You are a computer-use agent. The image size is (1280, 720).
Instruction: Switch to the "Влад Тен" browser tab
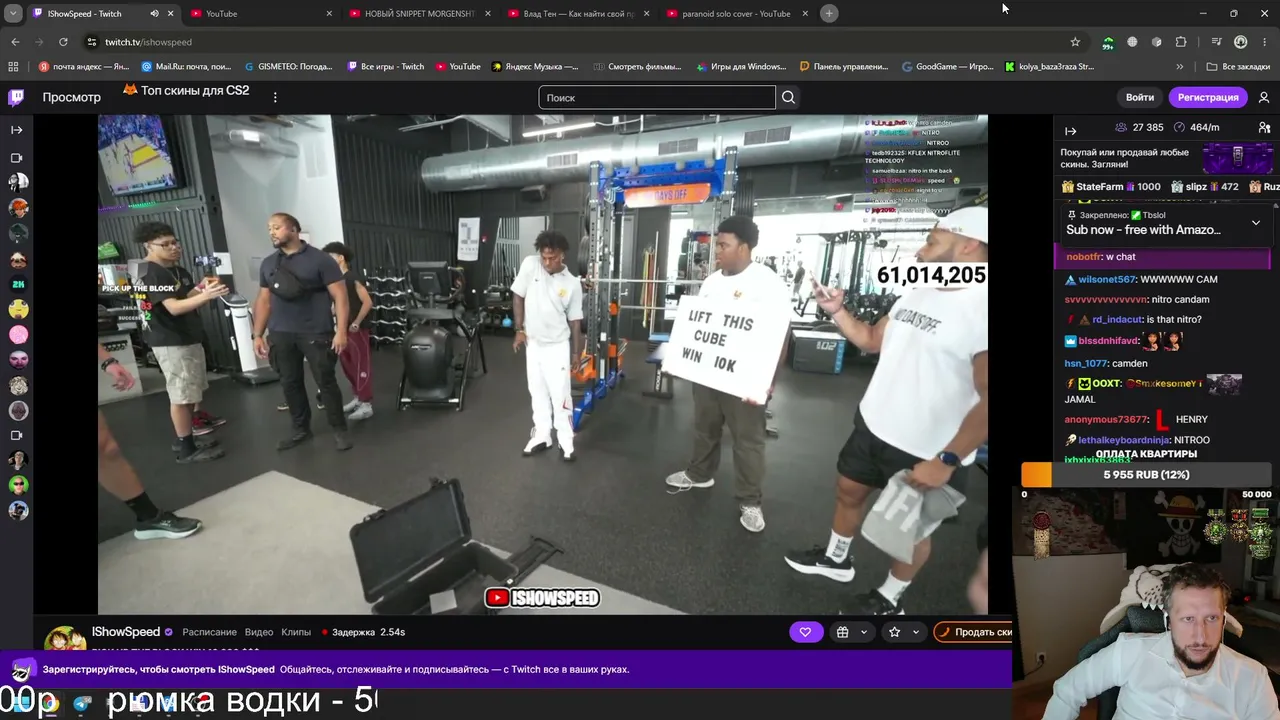[x=578, y=14]
